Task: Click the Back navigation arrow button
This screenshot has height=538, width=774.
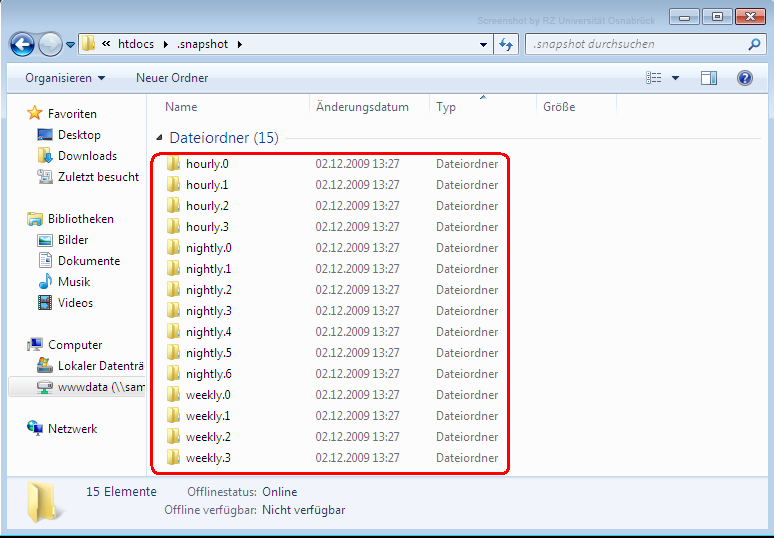Action: click(x=23, y=44)
